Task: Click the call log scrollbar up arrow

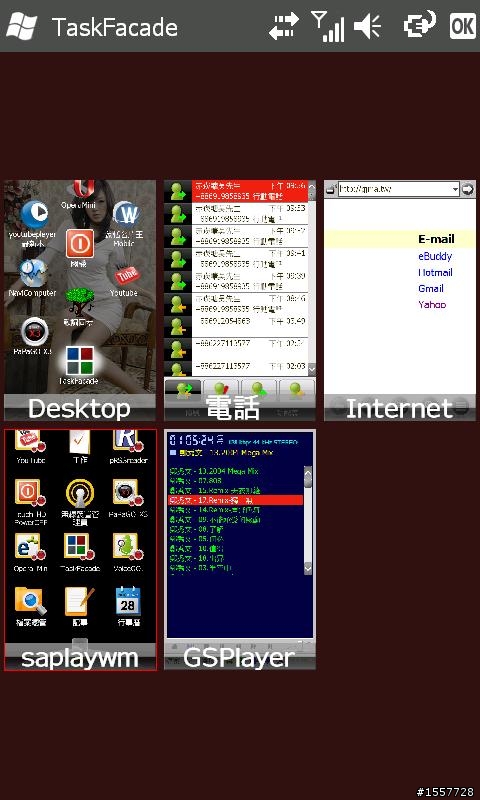Action: (x=312, y=186)
